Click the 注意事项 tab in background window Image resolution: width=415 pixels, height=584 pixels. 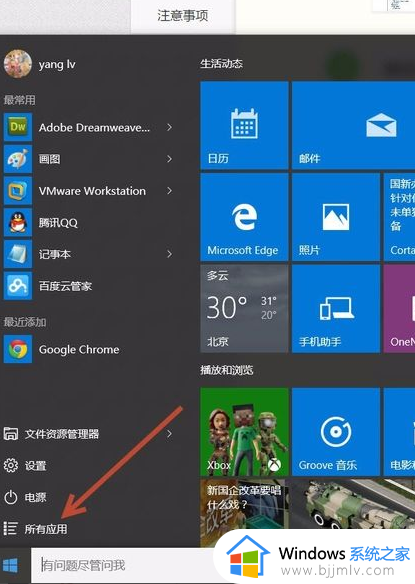coord(183,16)
